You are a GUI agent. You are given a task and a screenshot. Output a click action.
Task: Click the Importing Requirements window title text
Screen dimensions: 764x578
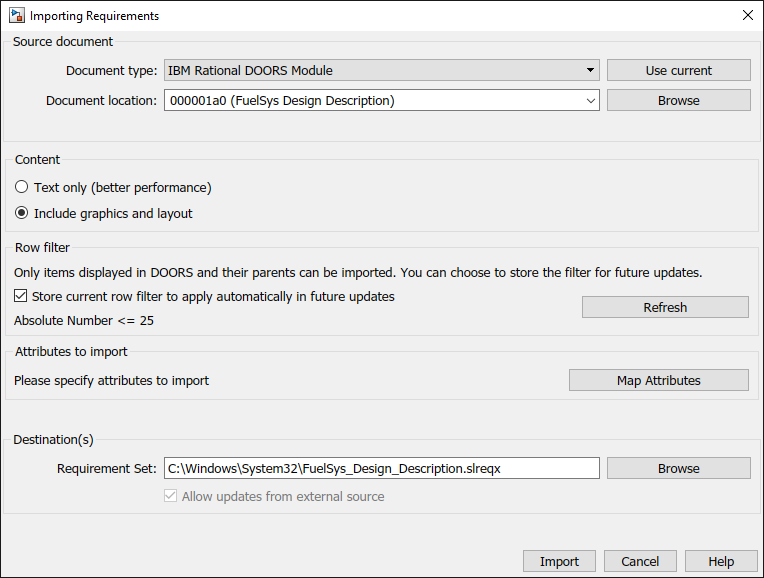(x=94, y=16)
